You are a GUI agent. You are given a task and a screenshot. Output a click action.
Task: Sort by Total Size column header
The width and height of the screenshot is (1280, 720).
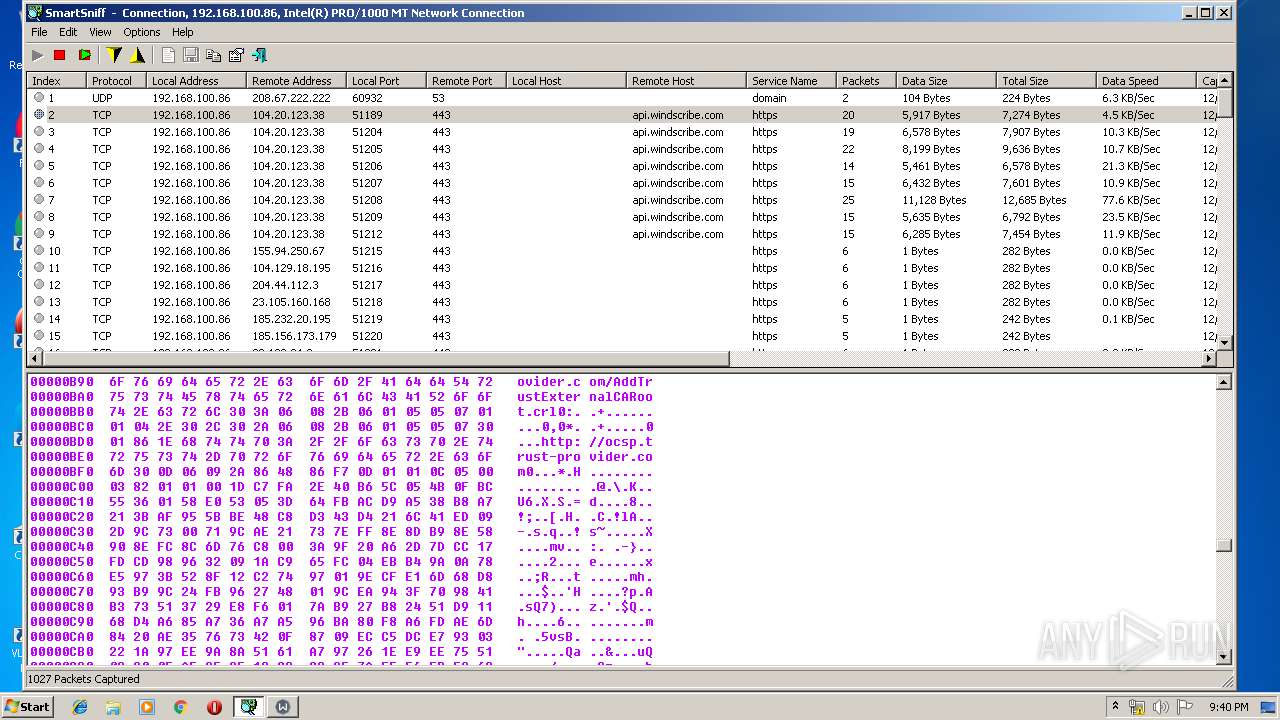(1046, 81)
